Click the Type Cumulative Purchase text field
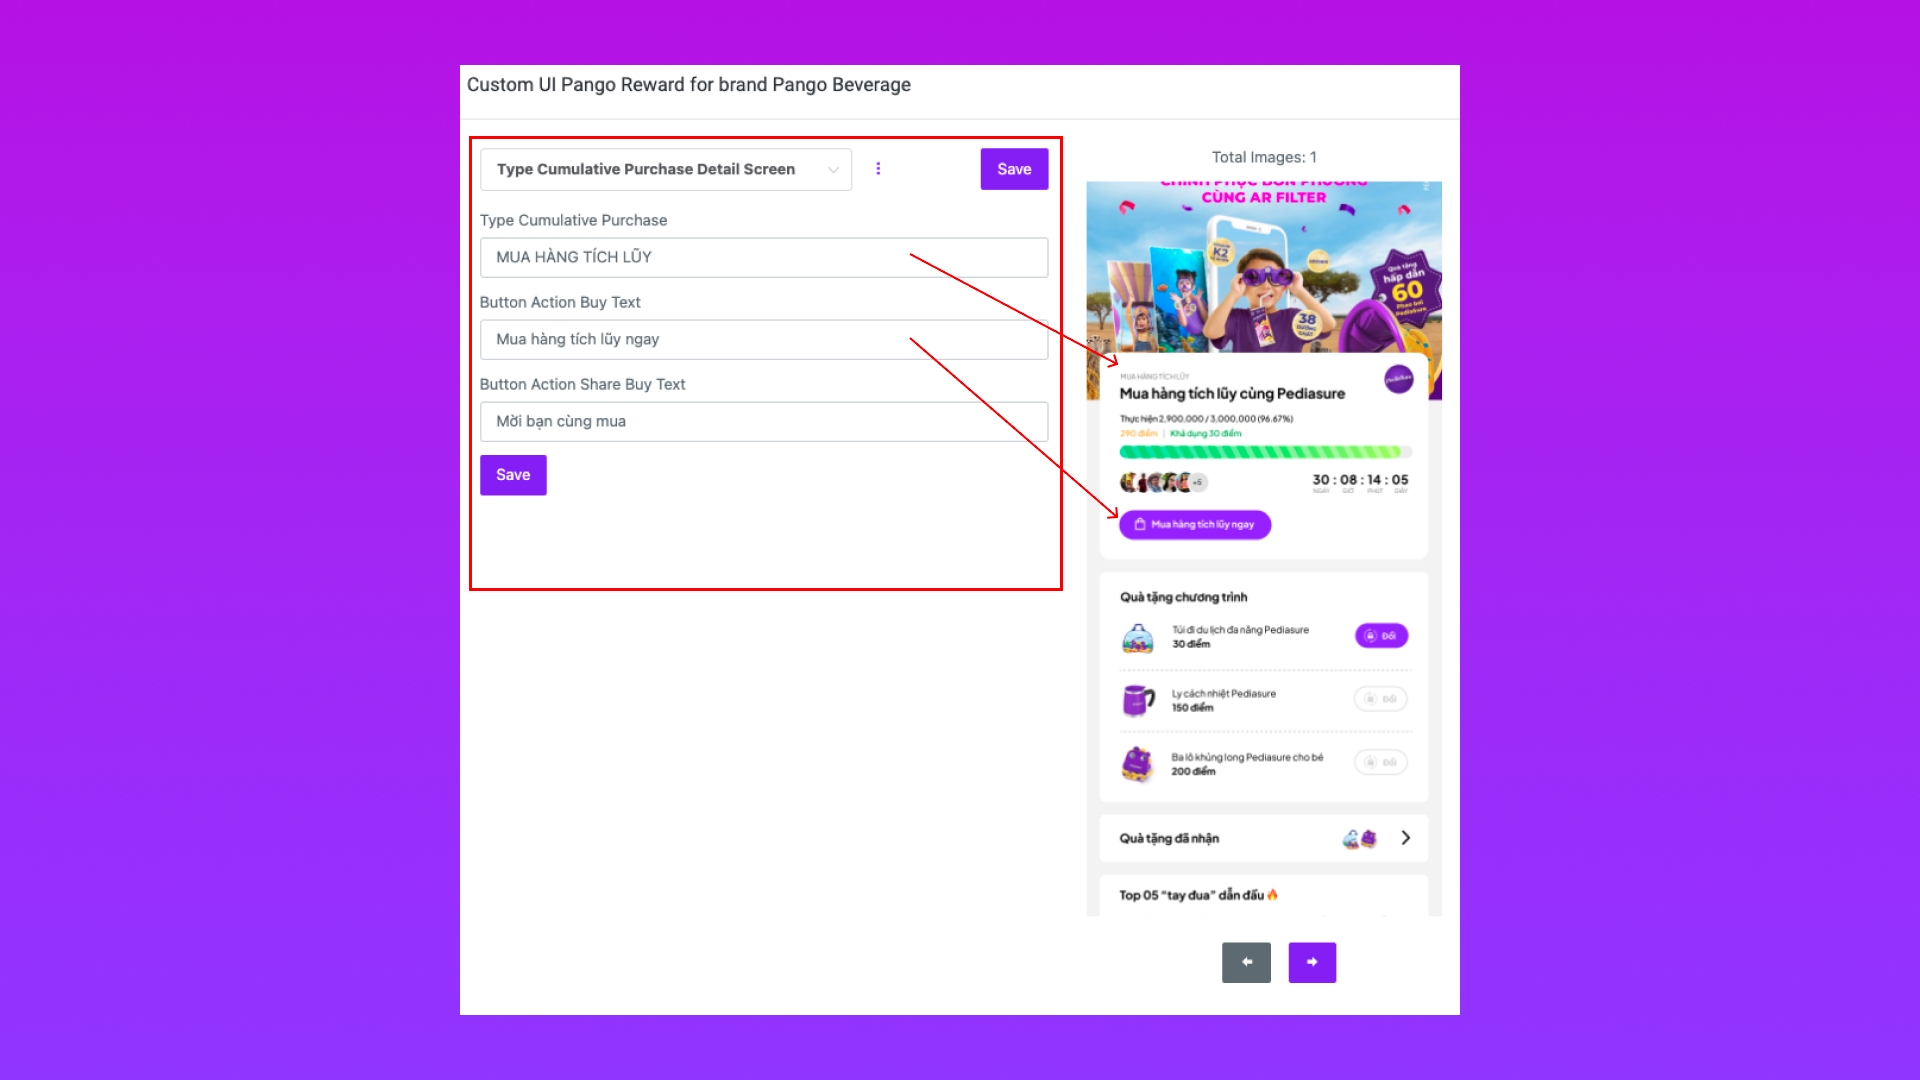 (x=764, y=257)
